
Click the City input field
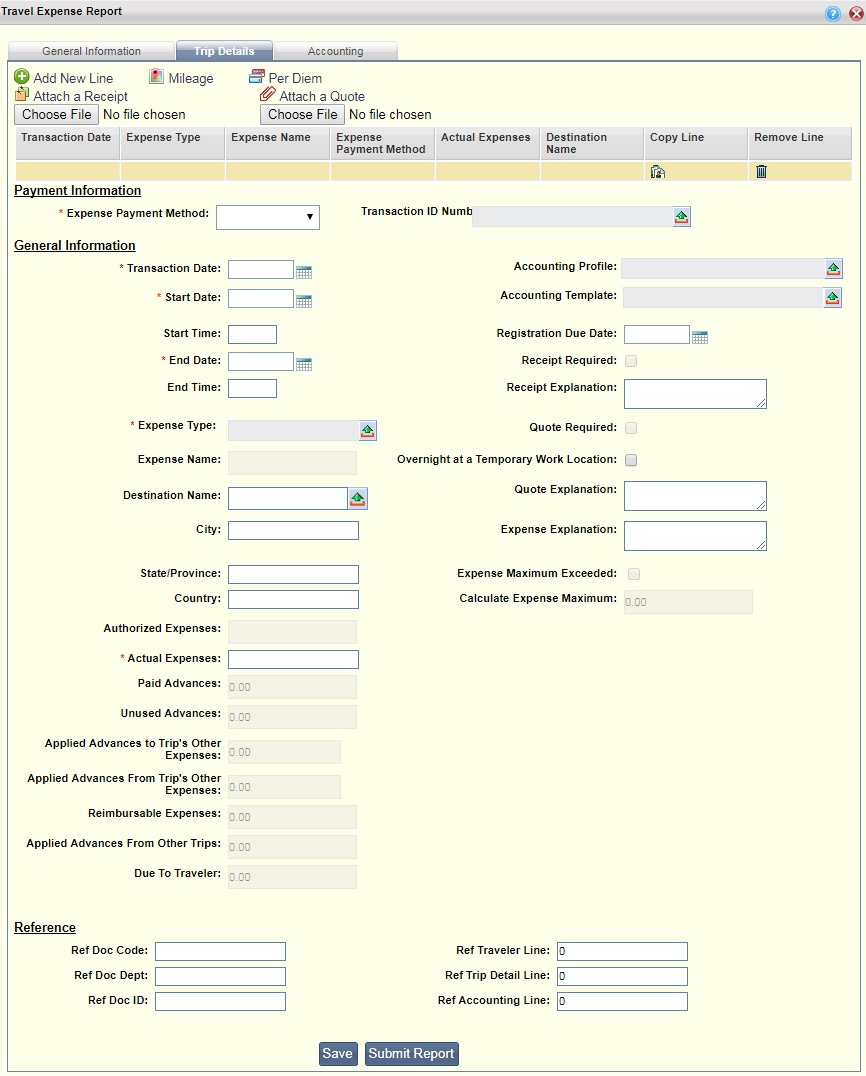[x=294, y=530]
